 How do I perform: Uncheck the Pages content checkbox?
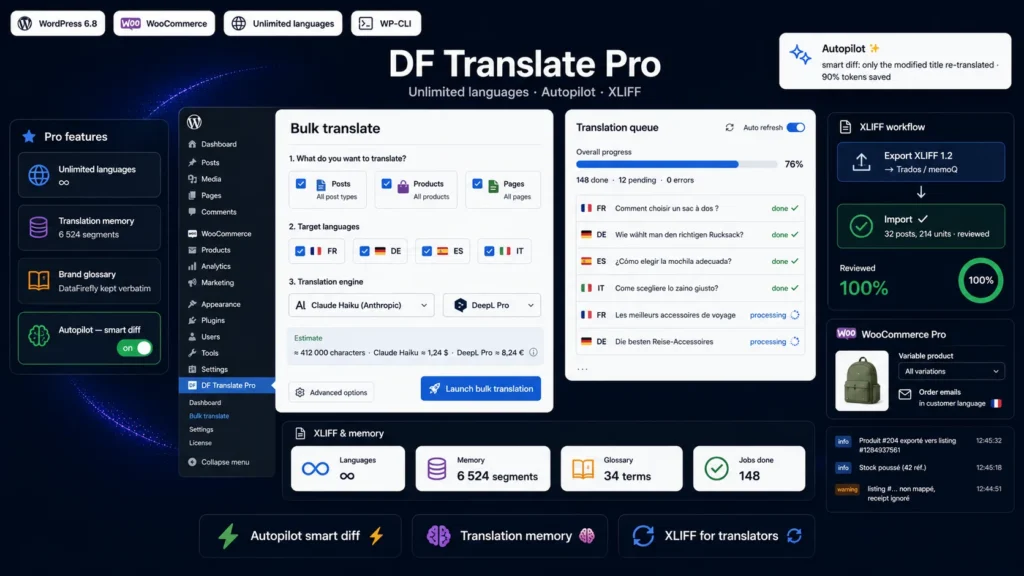coord(477,184)
